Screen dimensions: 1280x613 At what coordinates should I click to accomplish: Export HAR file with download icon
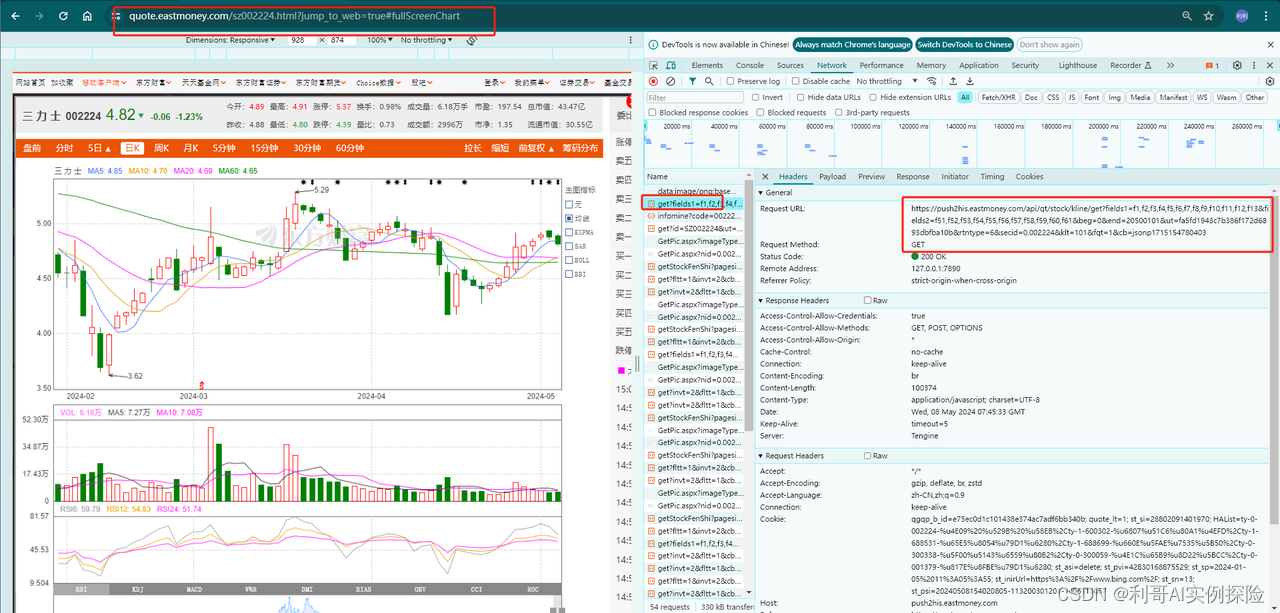click(969, 81)
